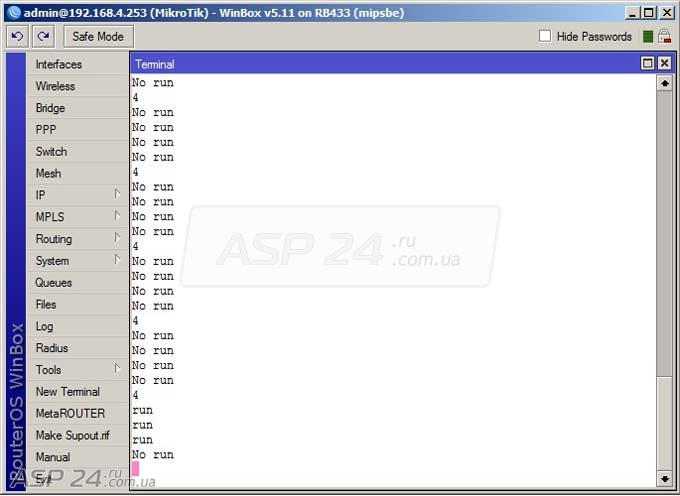Open the Switch menu item

click(x=78, y=151)
